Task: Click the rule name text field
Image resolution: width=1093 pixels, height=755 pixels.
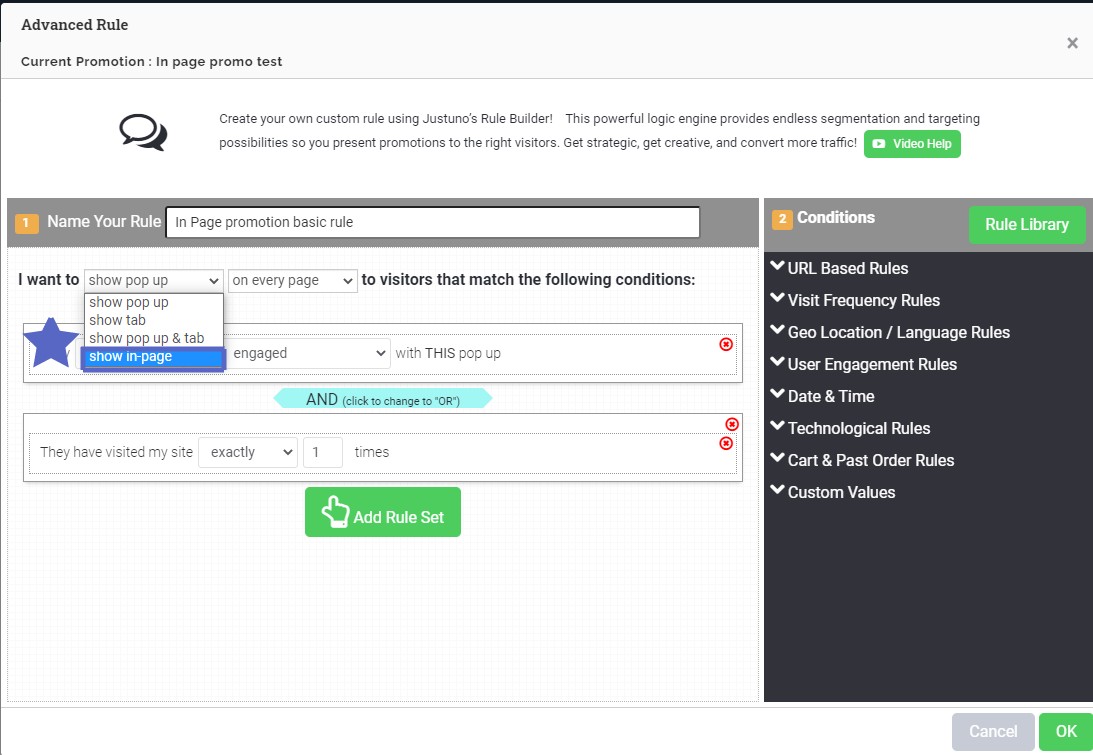Action: tap(432, 222)
